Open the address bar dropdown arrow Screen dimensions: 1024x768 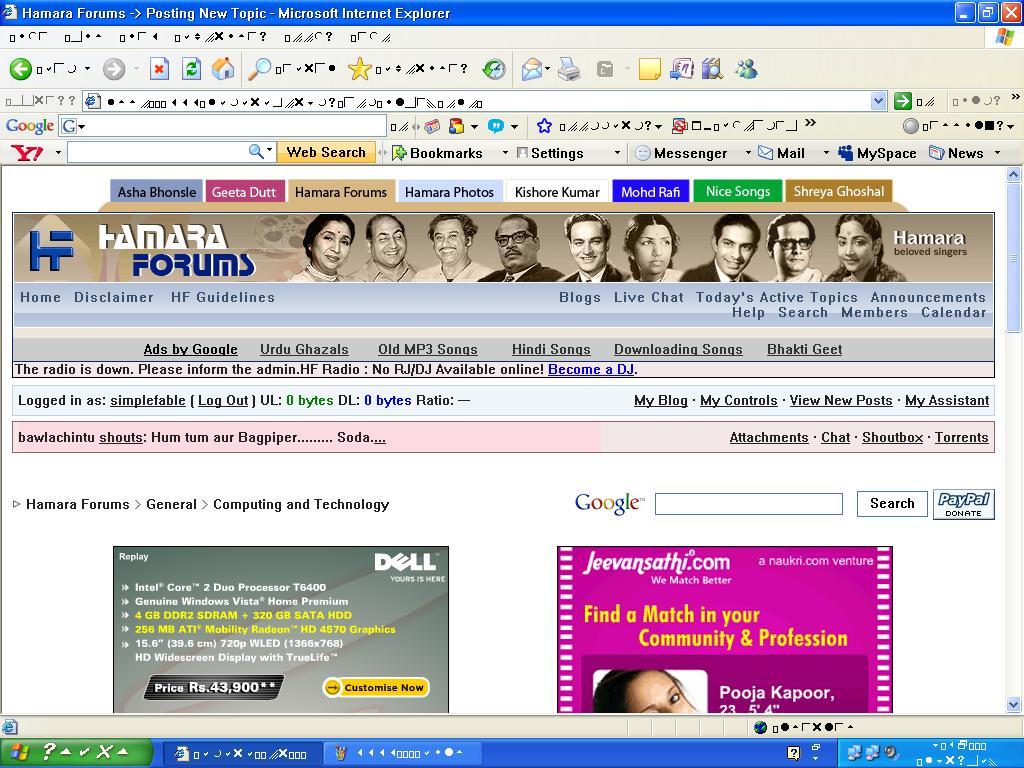878,101
